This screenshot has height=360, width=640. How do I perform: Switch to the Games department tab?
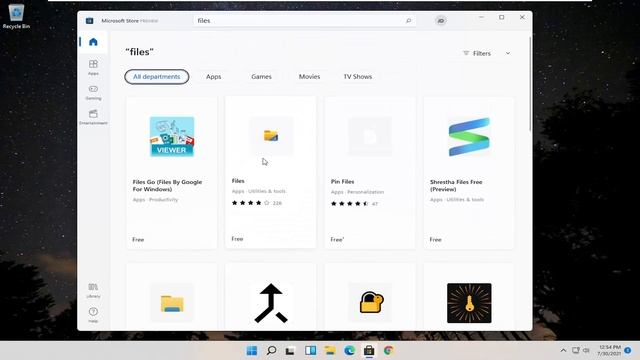coord(261,77)
